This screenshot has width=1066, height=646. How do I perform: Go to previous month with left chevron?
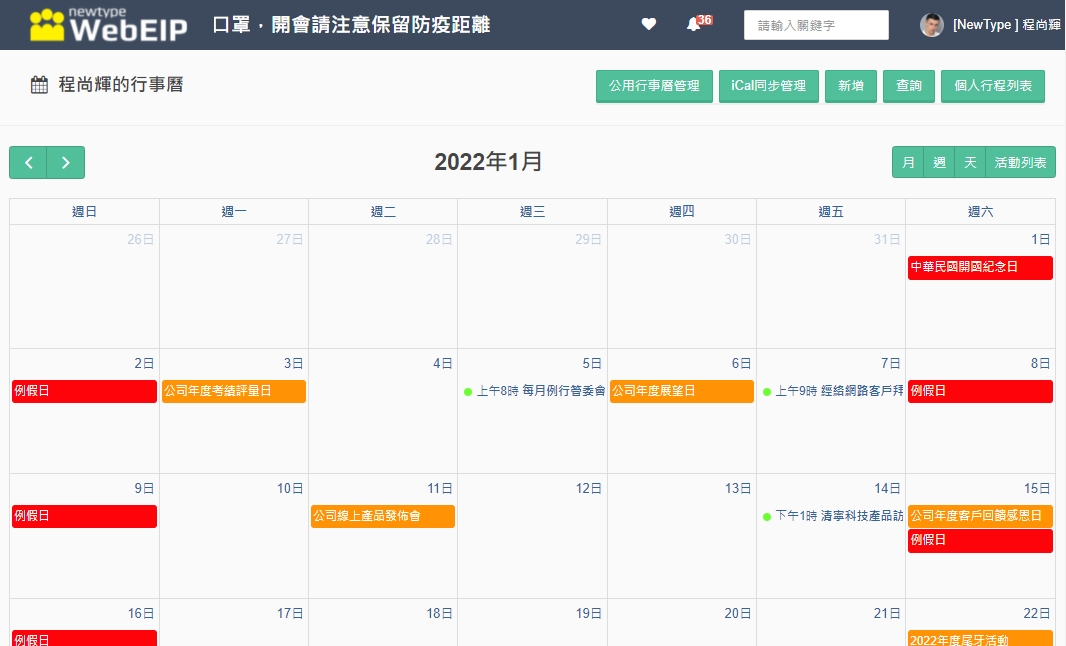point(29,162)
